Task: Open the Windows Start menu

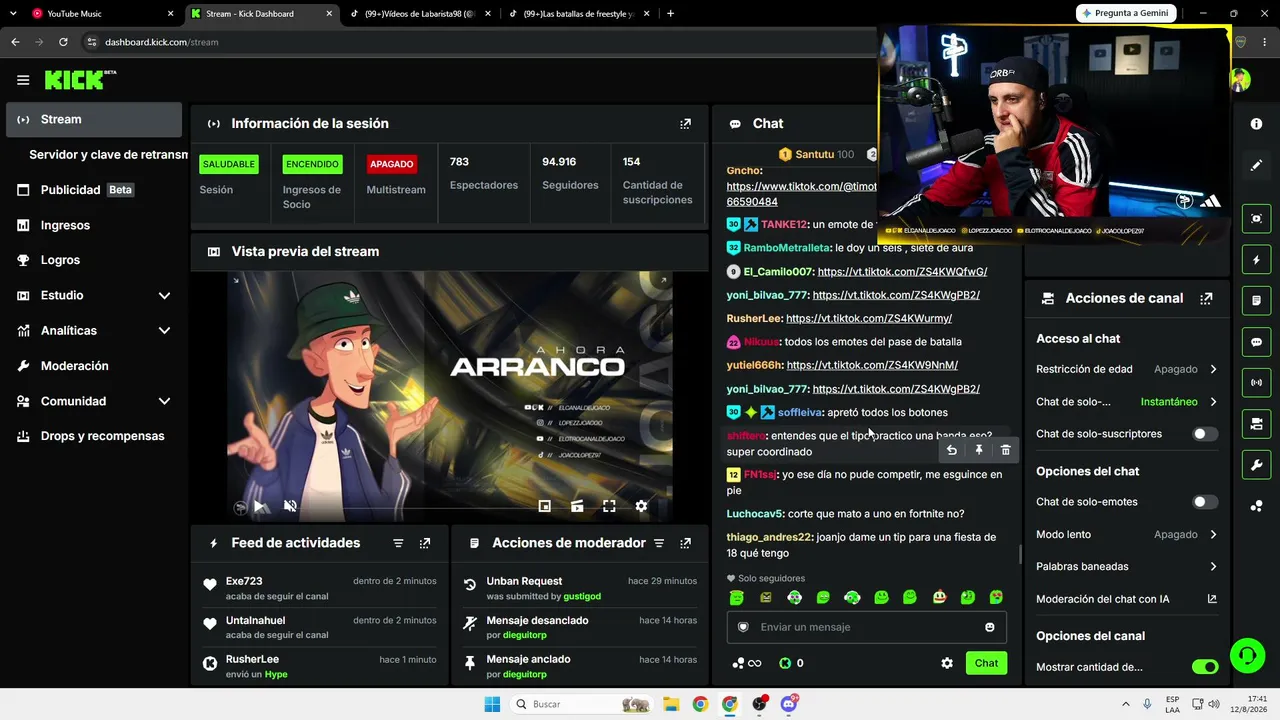Action: [x=492, y=704]
